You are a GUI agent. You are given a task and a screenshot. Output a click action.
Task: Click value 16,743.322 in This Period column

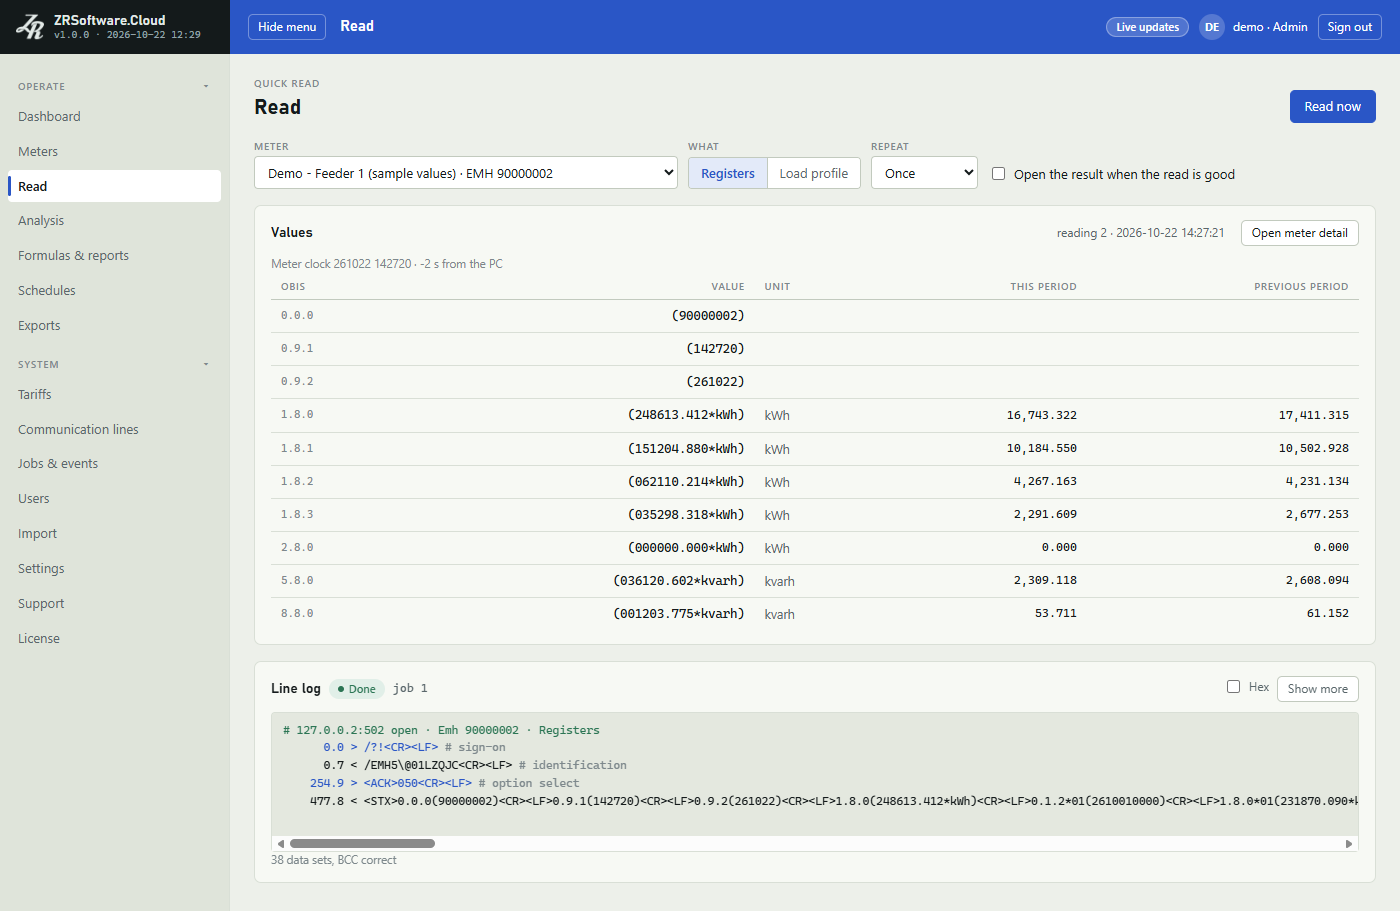tap(1041, 415)
